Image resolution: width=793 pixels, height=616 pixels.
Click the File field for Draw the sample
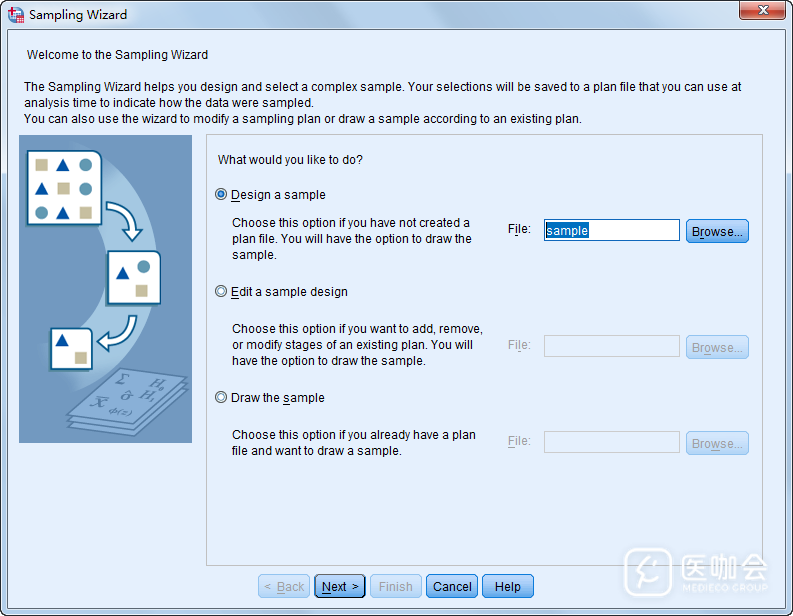click(611, 443)
